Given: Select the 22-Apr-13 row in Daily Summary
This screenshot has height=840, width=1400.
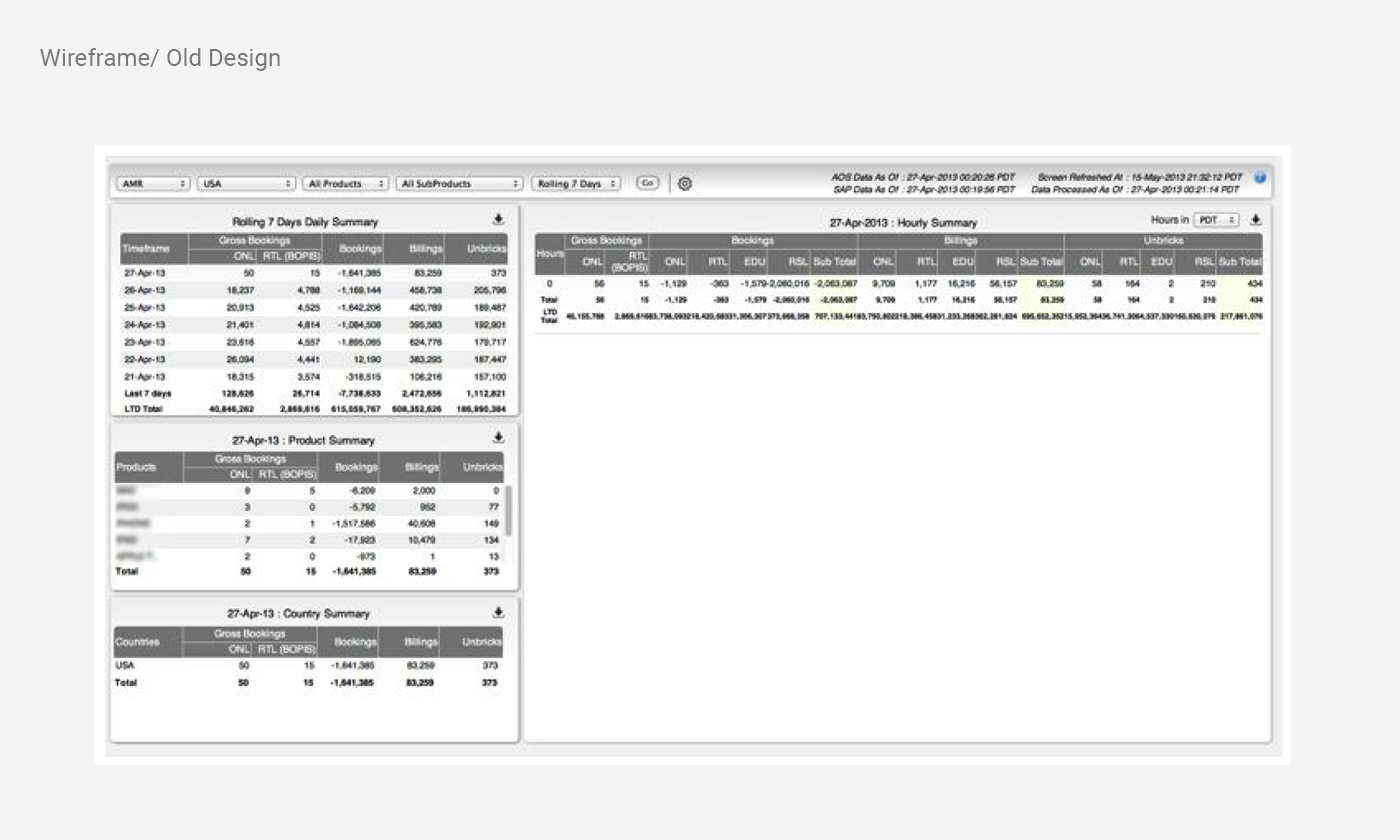Looking at the screenshot, I should pos(314,359).
